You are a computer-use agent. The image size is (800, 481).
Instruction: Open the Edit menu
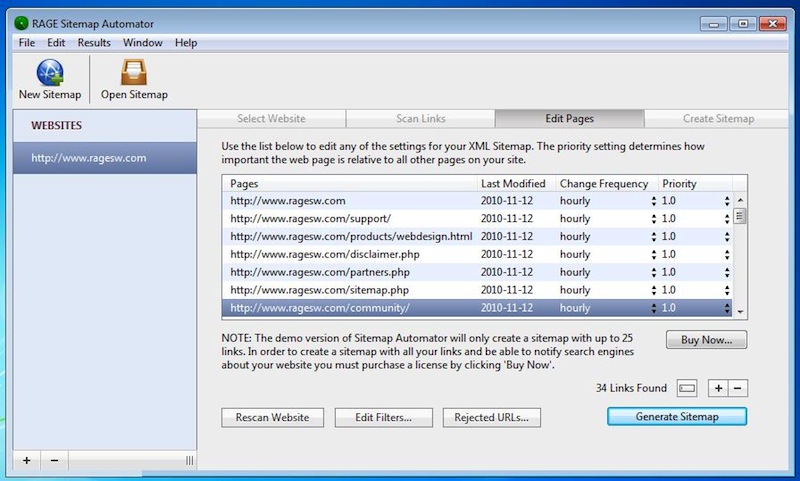point(56,43)
